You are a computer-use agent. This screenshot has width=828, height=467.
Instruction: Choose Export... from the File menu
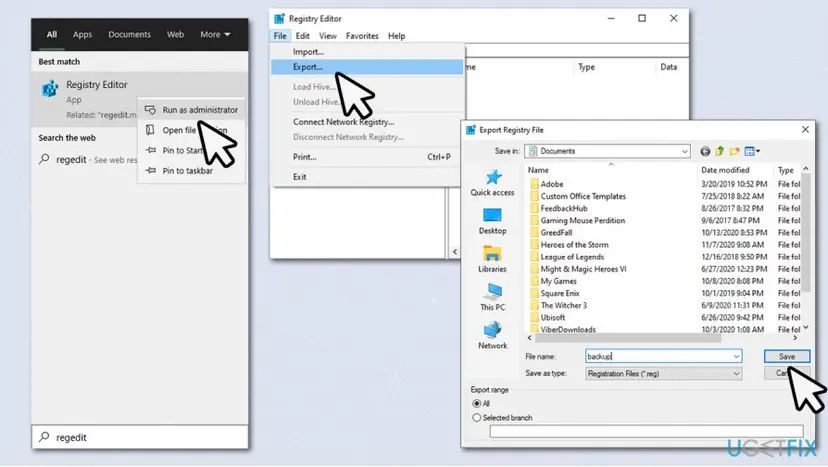tap(367, 67)
